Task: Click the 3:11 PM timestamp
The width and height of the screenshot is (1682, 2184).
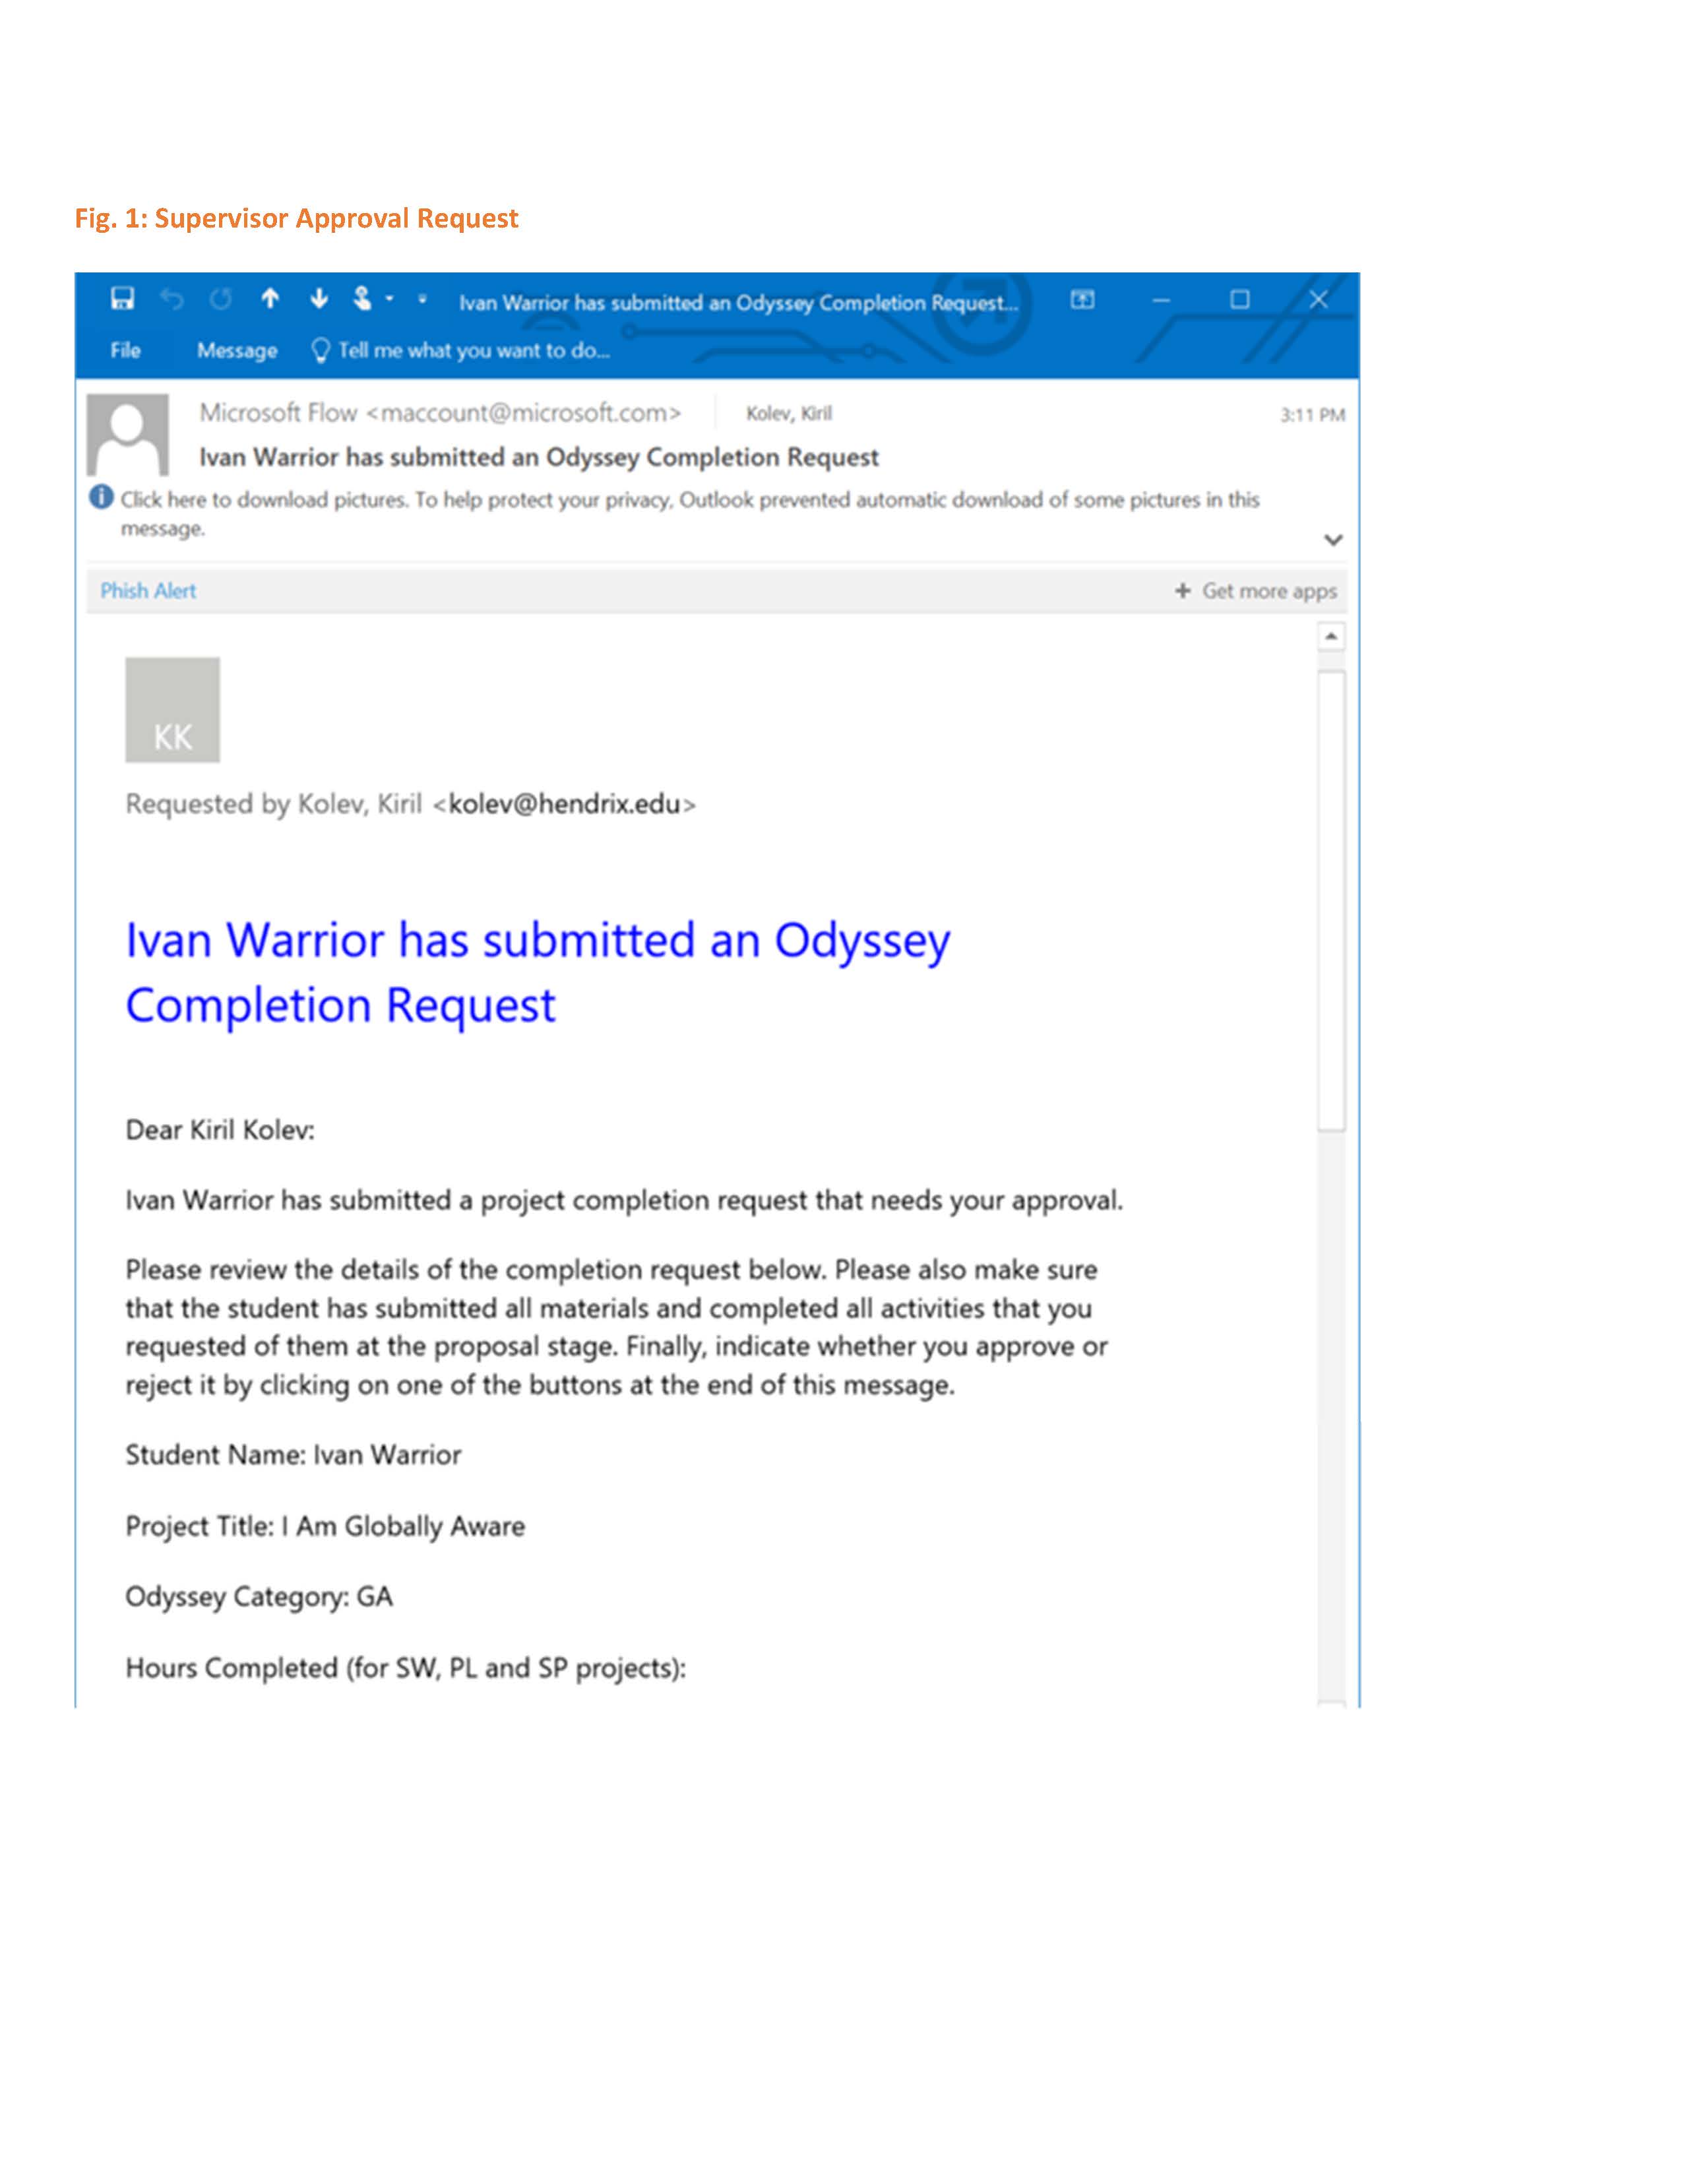Action: (x=1312, y=415)
